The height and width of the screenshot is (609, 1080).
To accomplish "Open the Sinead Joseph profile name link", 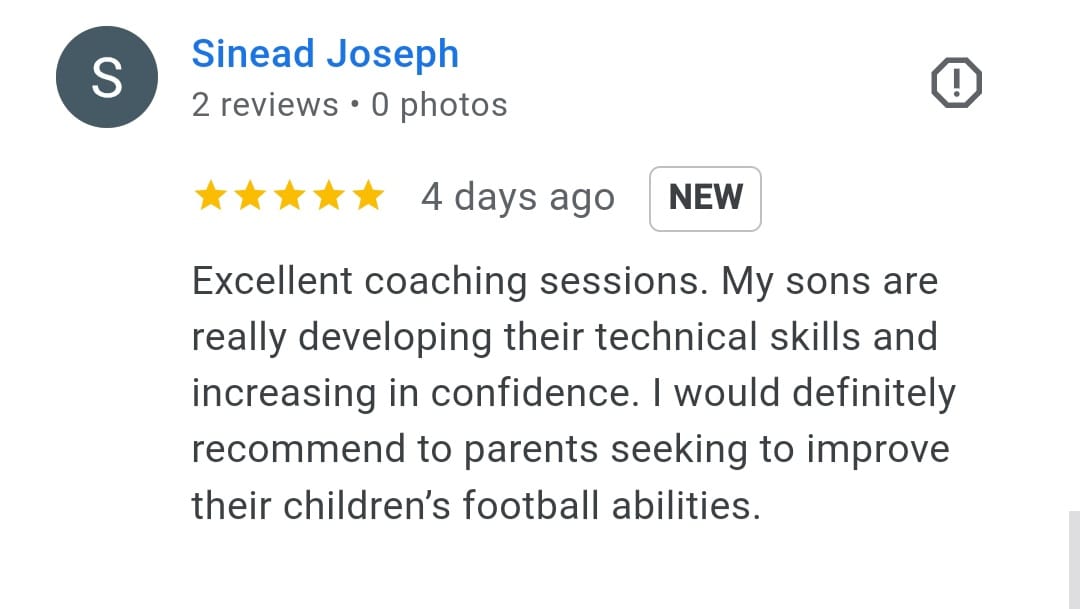I will coord(325,54).
